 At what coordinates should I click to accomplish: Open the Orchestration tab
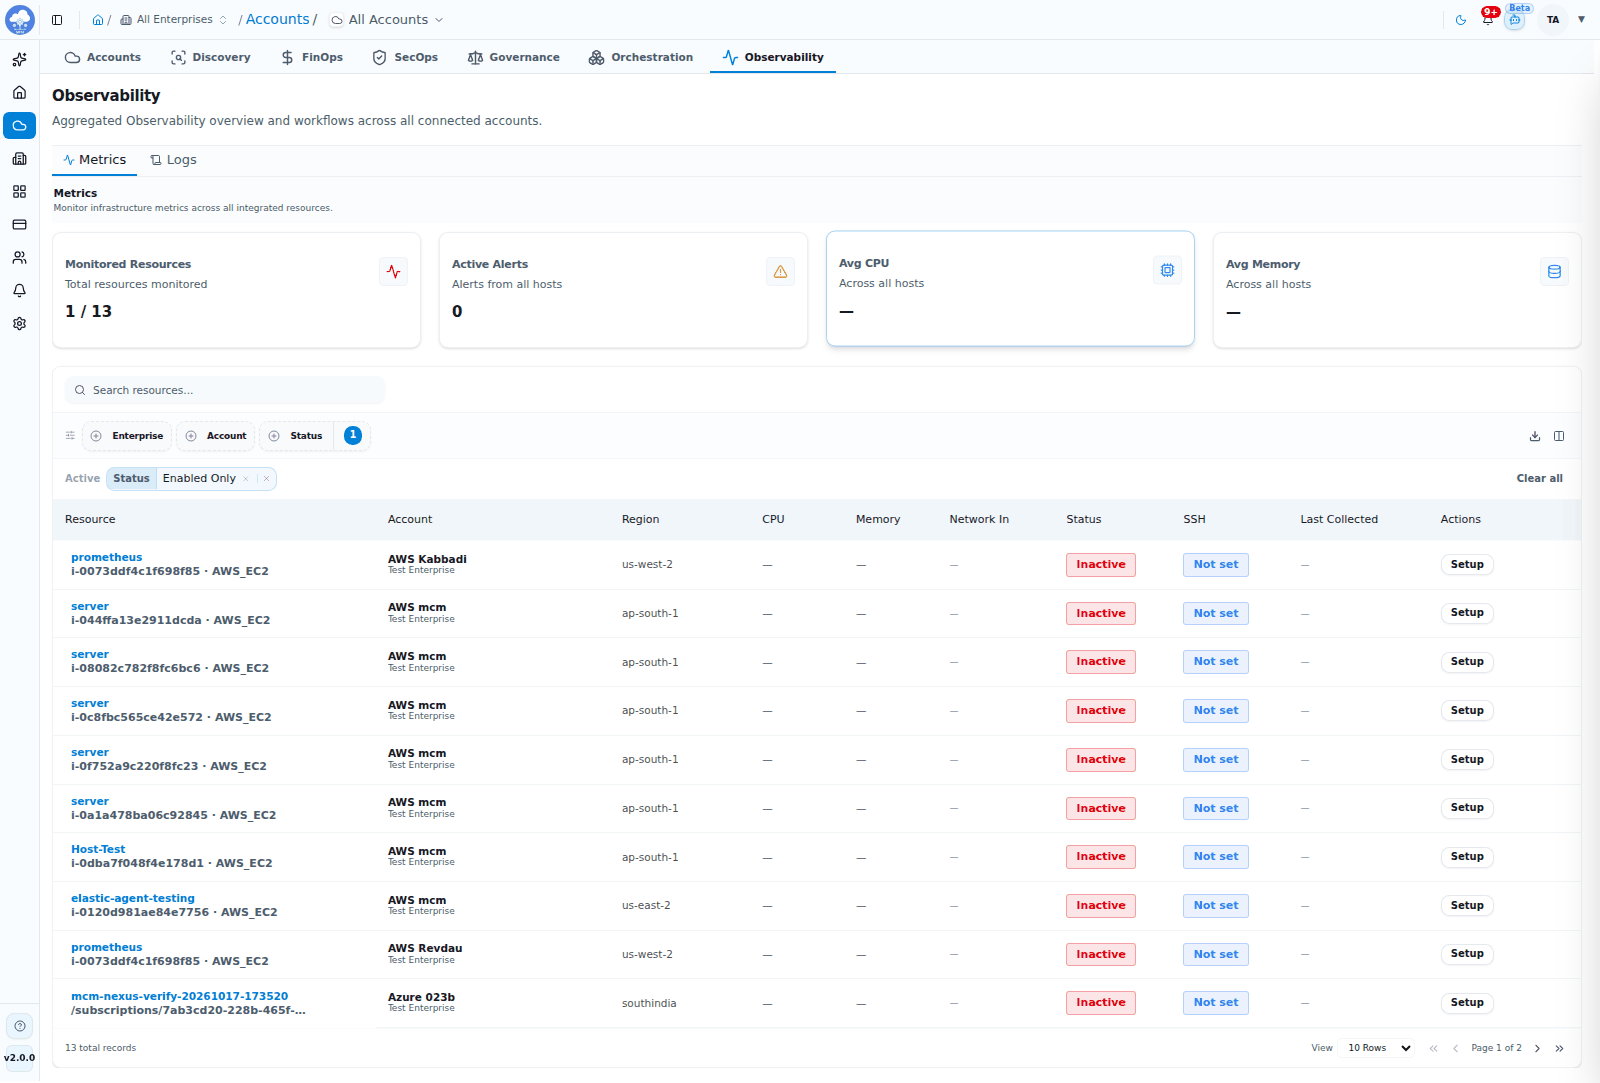coord(641,58)
